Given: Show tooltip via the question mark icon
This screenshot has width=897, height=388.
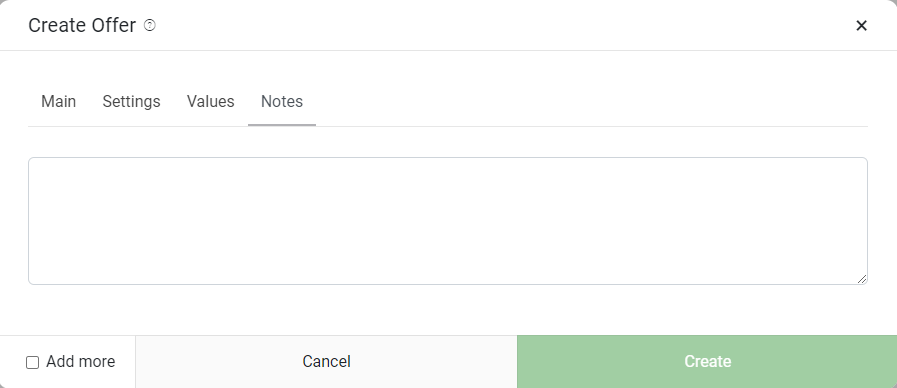Looking at the screenshot, I should [x=149, y=25].
